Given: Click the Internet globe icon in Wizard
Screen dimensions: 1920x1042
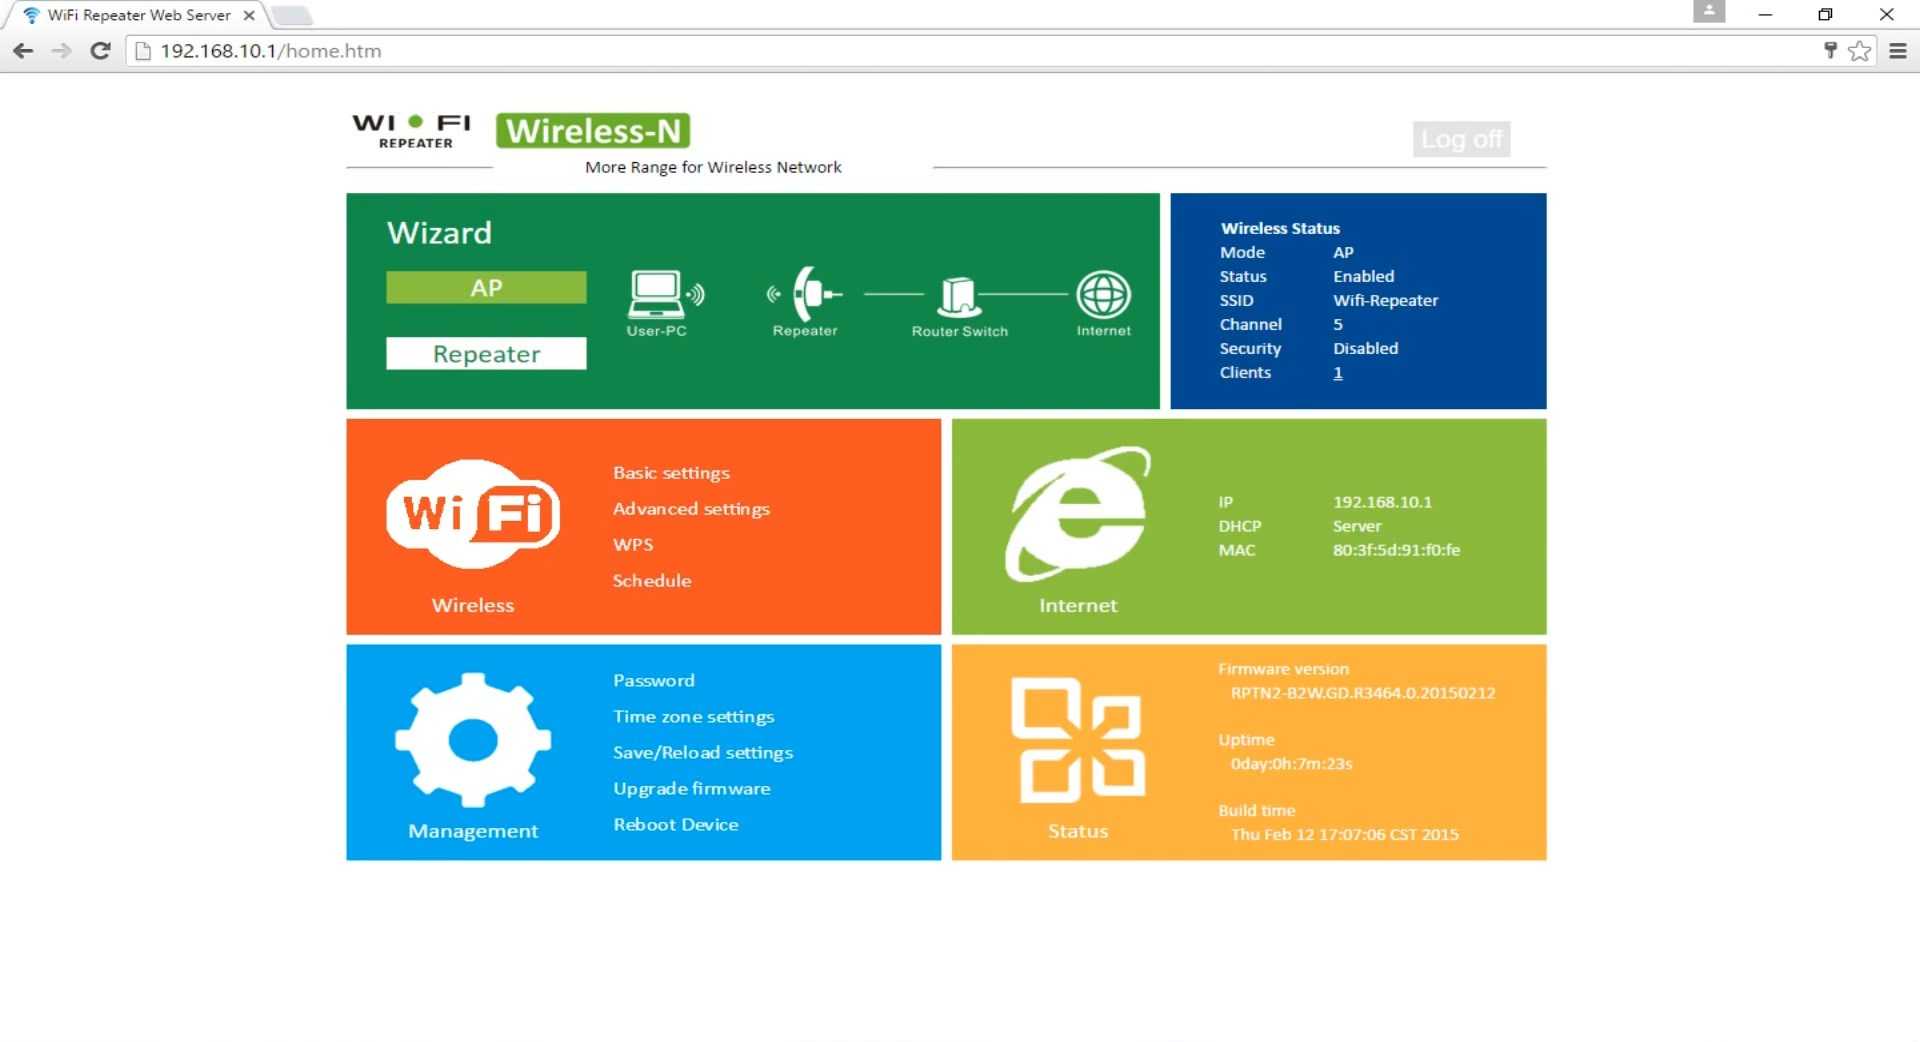Looking at the screenshot, I should 1103,295.
